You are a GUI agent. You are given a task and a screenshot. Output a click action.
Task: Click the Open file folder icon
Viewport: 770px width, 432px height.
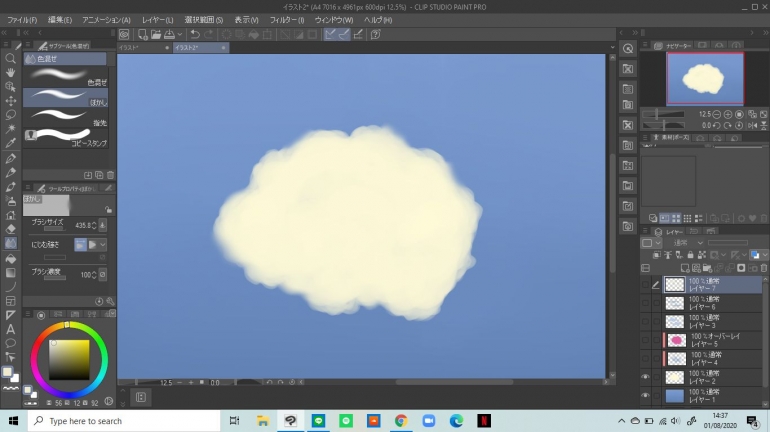click(156, 34)
